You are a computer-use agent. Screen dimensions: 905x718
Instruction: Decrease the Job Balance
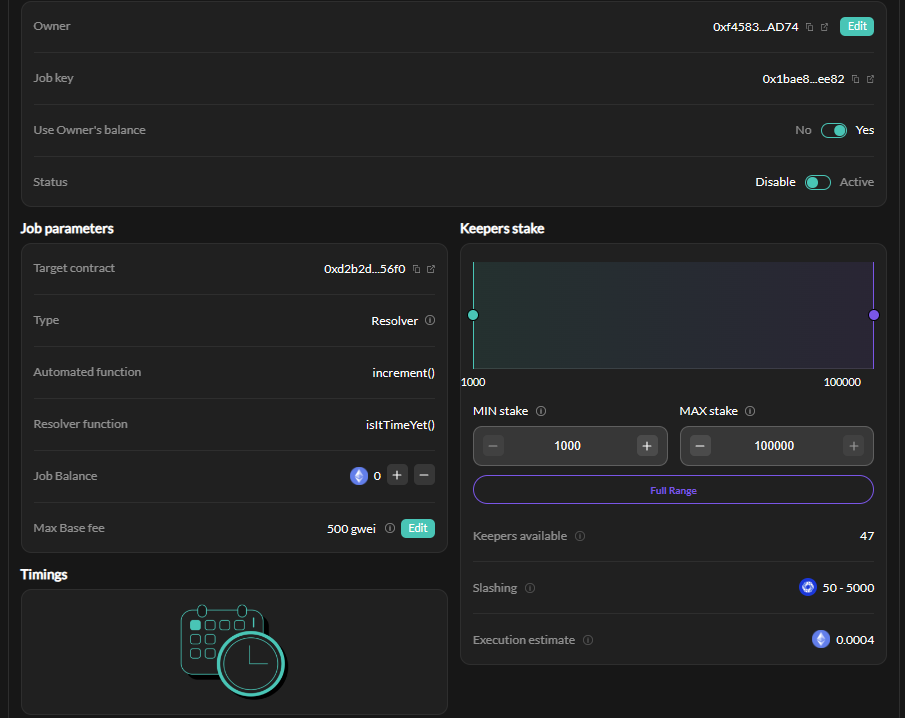(x=425, y=476)
